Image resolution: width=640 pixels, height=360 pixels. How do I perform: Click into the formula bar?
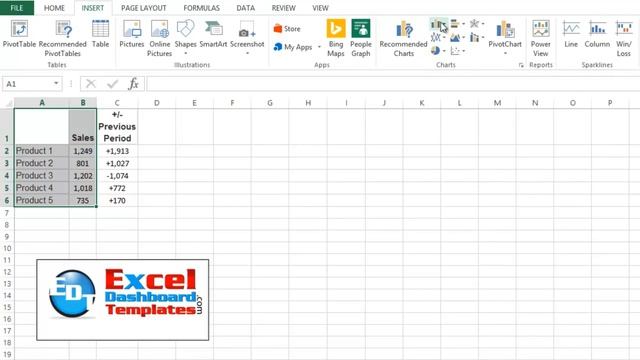(x=393, y=84)
